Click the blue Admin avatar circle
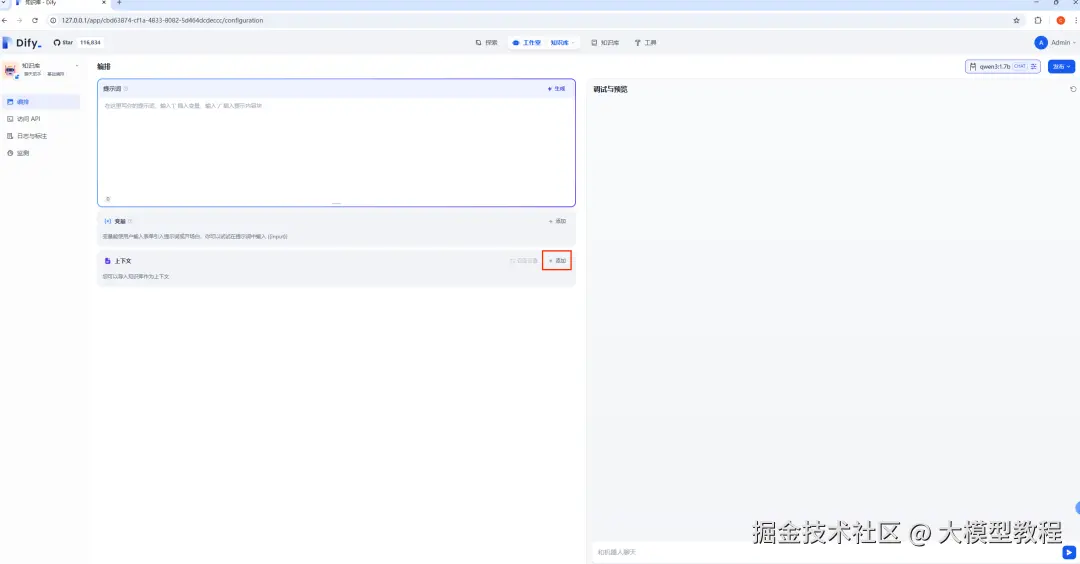The height and width of the screenshot is (564, 1080). 1041,43
